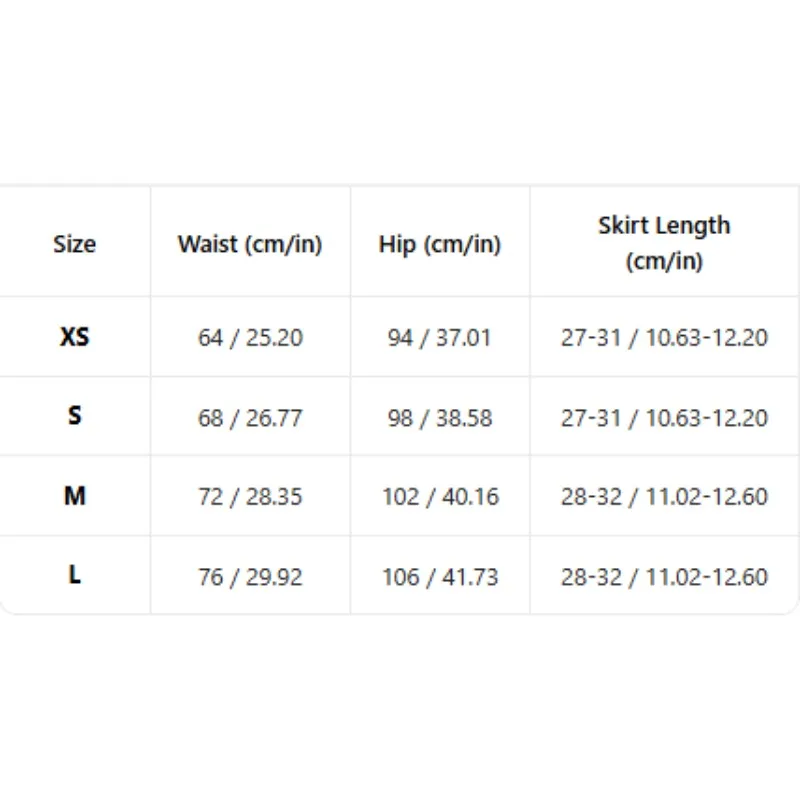Image resolution: width=800 pixels, height=800 pixels.
Task: Click the L hip value 106 / 41.73
Action: click(440, 577)
